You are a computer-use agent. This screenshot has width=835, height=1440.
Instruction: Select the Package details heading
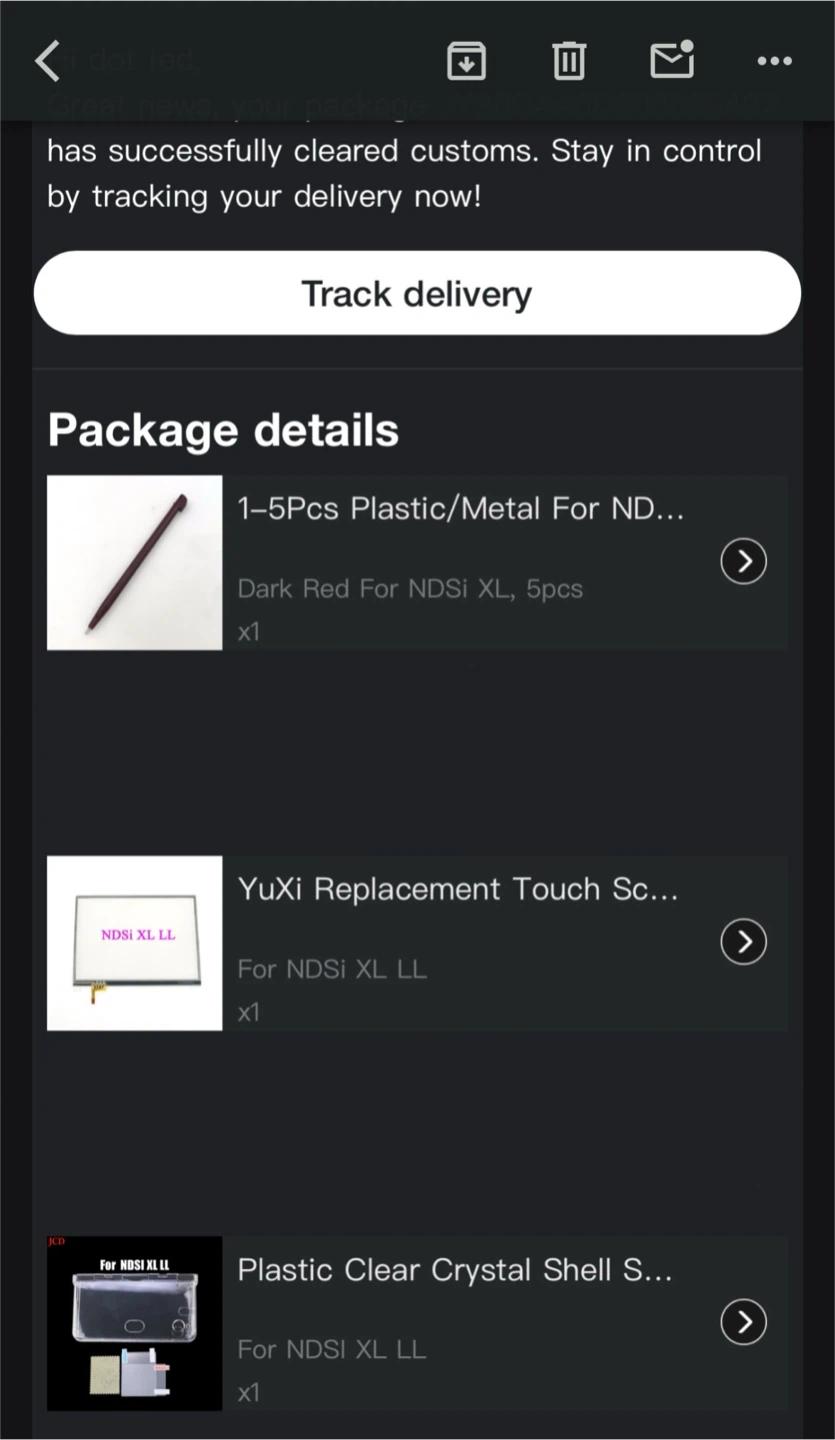(x=223, y=430)
